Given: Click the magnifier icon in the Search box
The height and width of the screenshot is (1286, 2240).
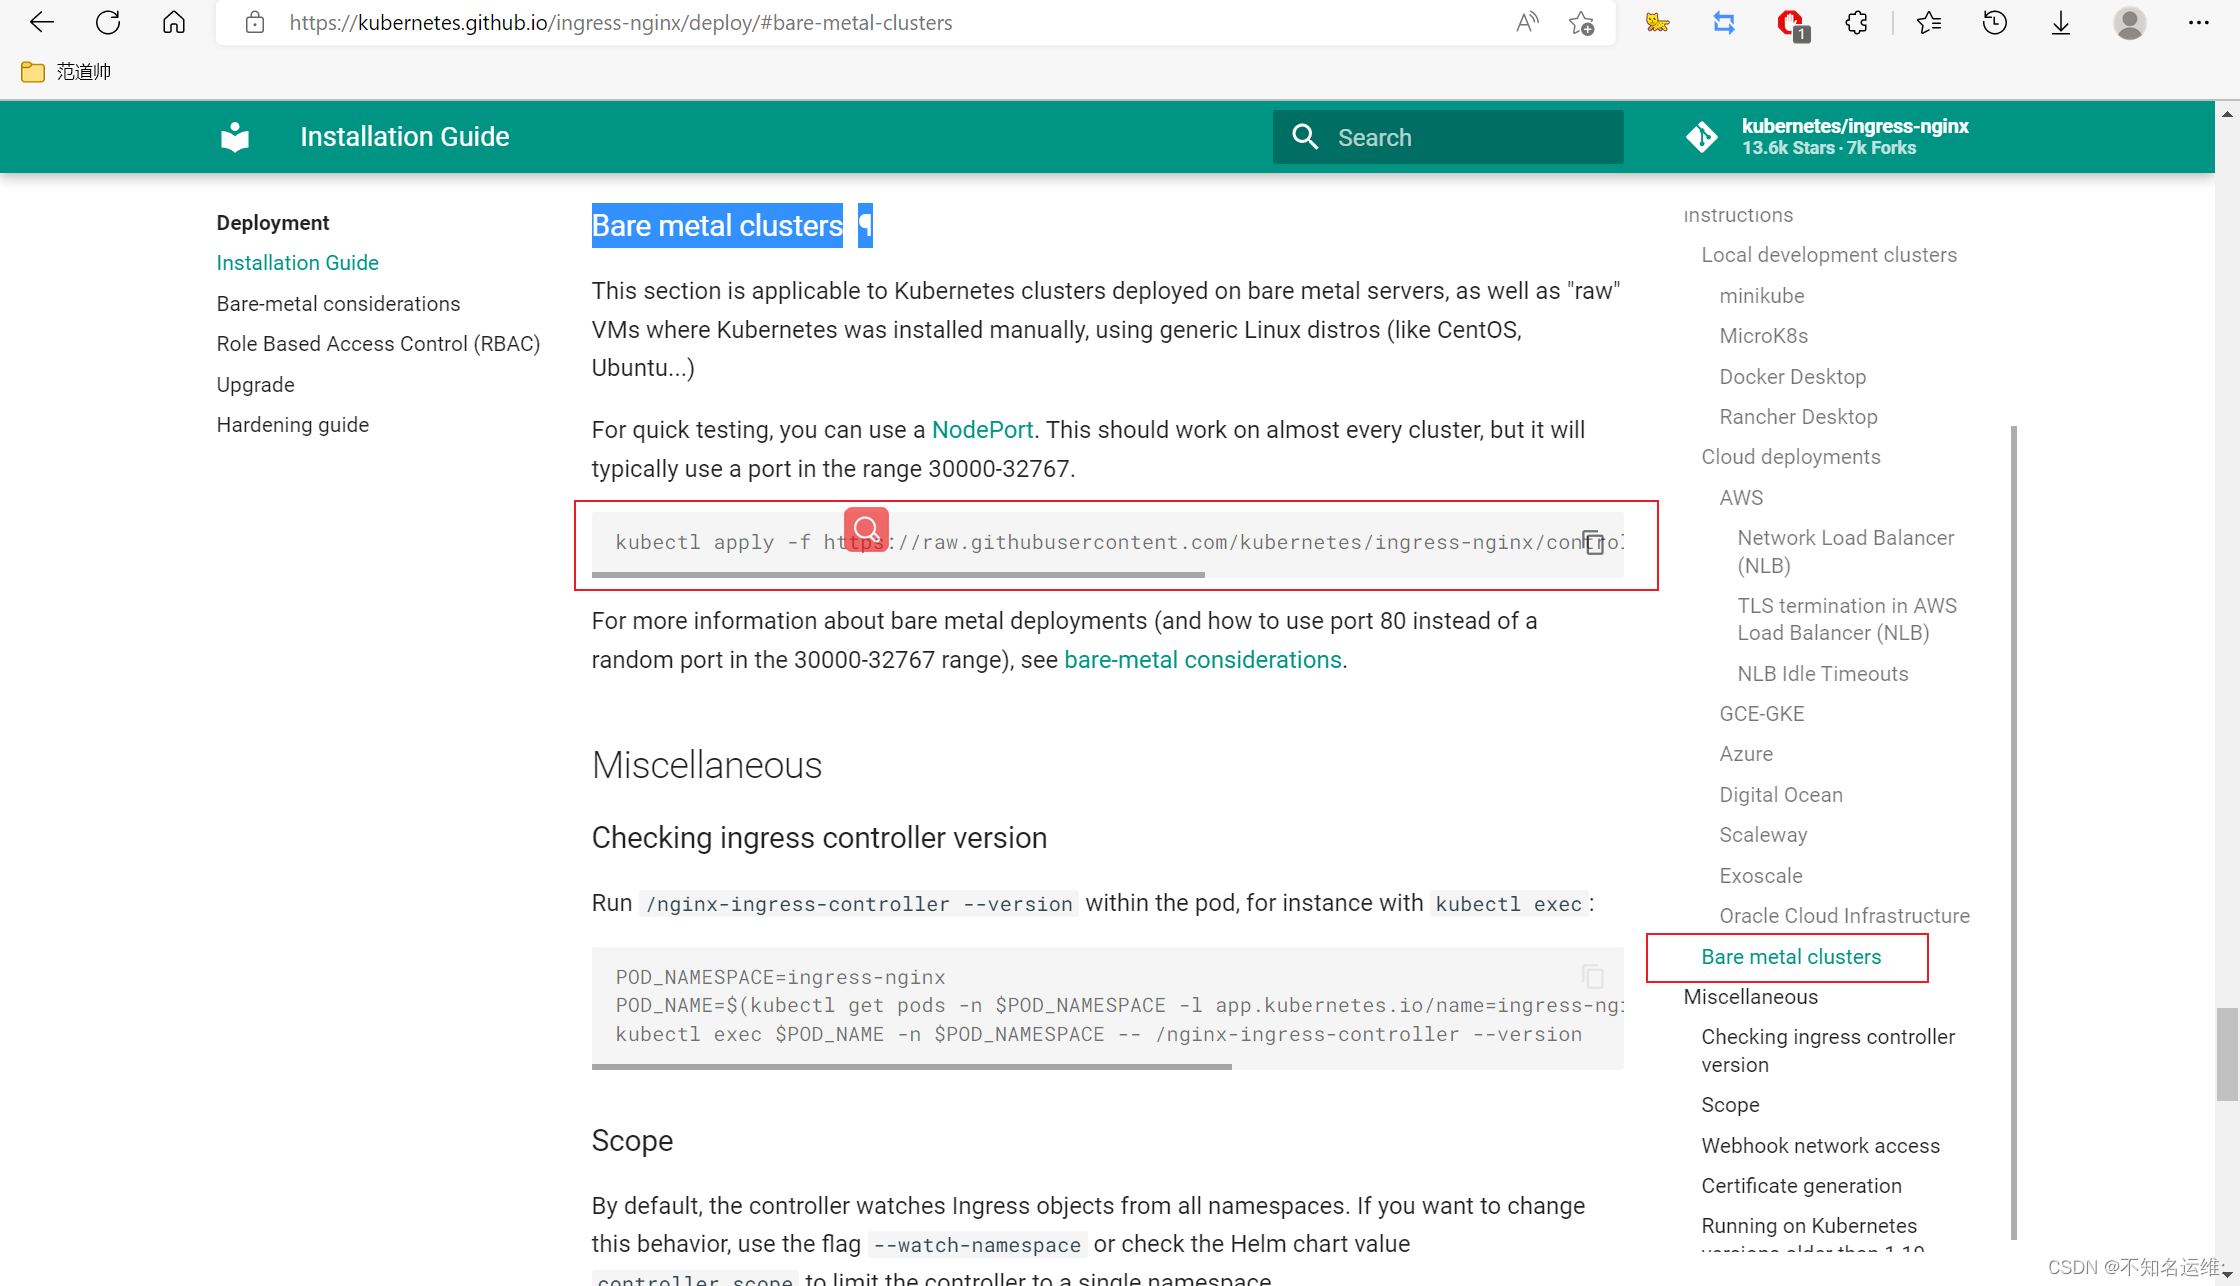Looking at the screenshot, I should [x=1305, y=137].
